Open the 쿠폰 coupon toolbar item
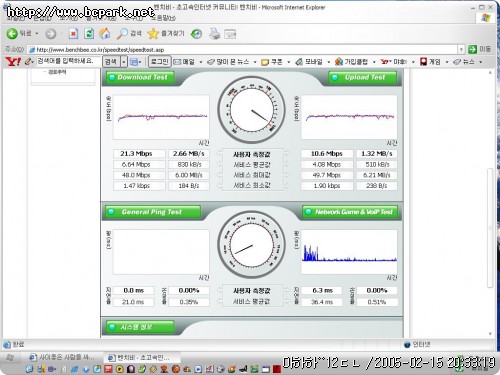500x375 pixels. 272,62
